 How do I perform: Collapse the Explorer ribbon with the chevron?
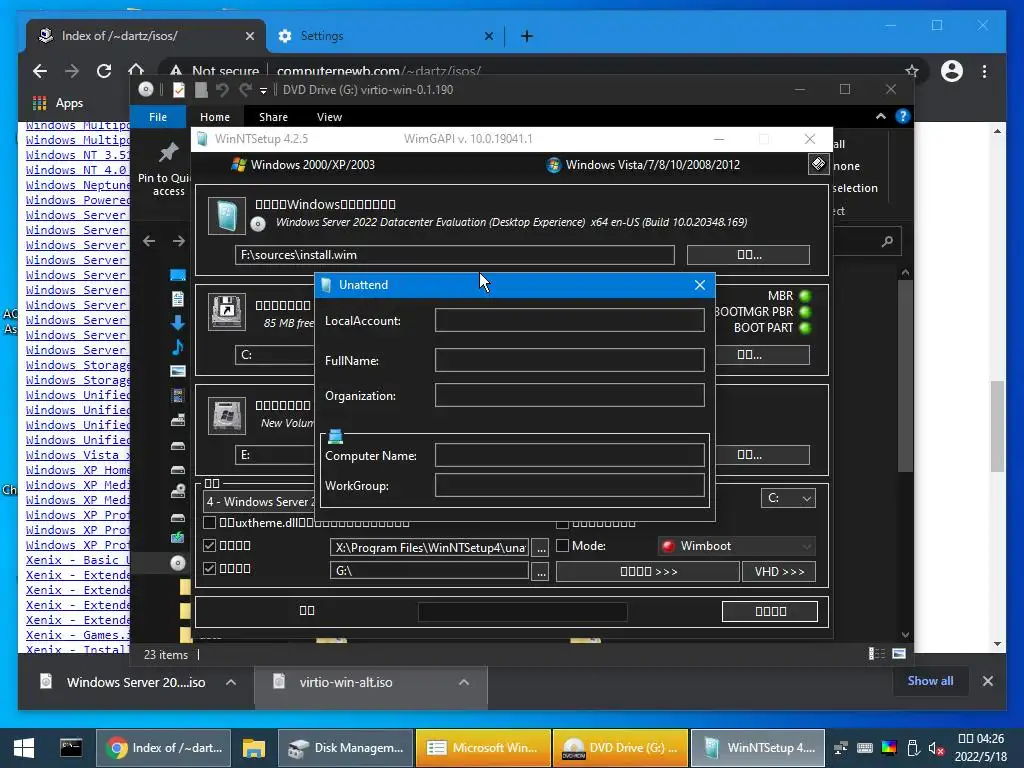[880, 116]
